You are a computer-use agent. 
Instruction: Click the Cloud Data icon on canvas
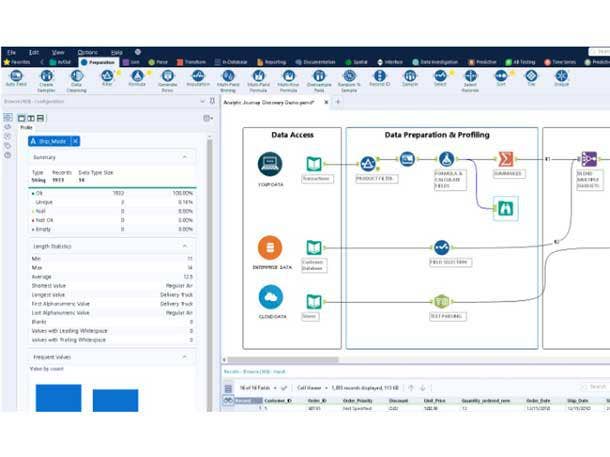point(270,297)
